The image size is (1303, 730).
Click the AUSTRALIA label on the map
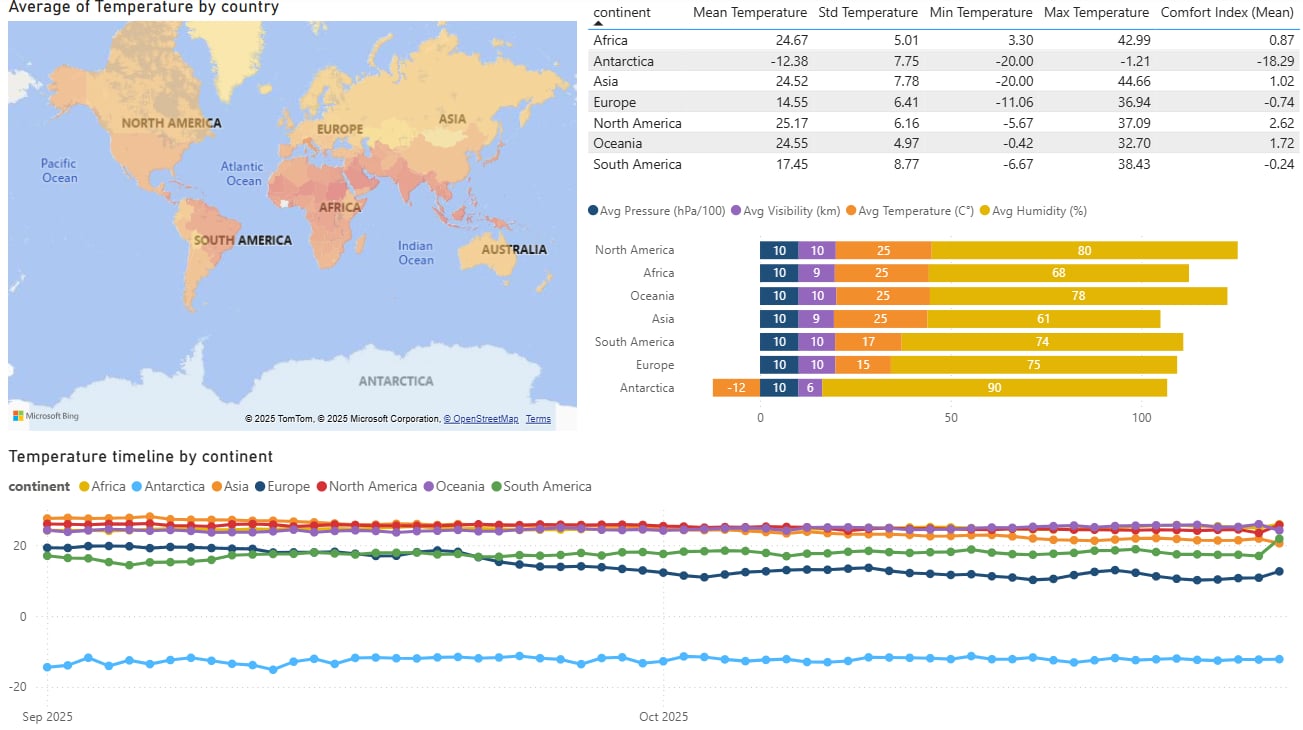click(514, 249)
